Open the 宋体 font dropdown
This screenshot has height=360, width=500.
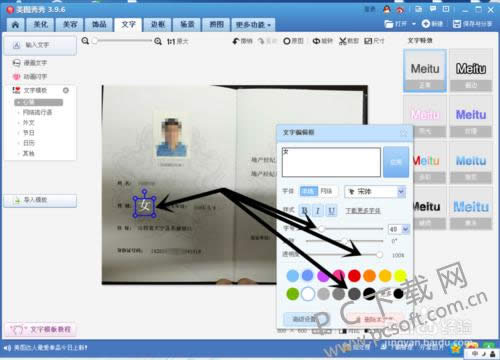point(375,192)
